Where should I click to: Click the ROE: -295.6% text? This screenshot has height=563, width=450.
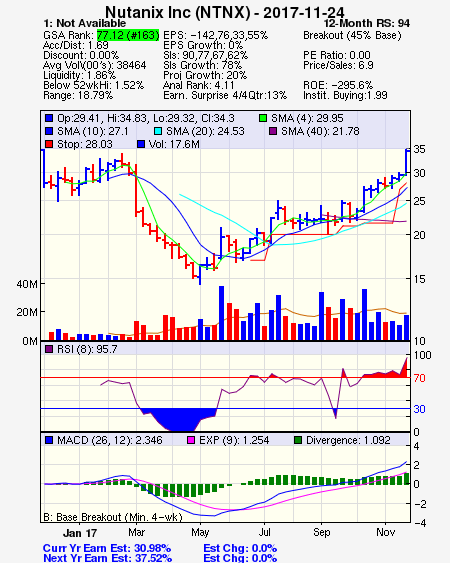pos(338,85)
